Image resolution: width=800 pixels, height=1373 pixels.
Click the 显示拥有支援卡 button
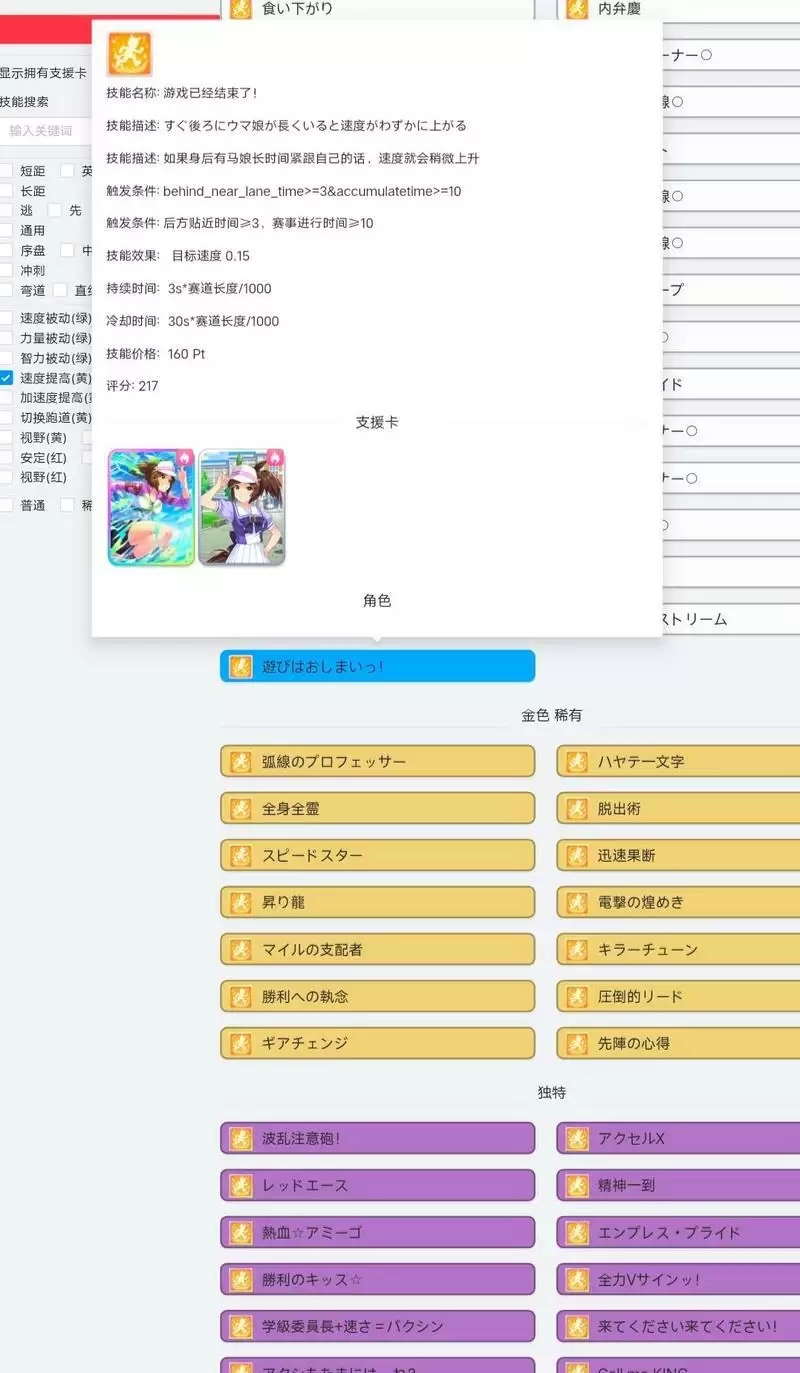[42, 72]
